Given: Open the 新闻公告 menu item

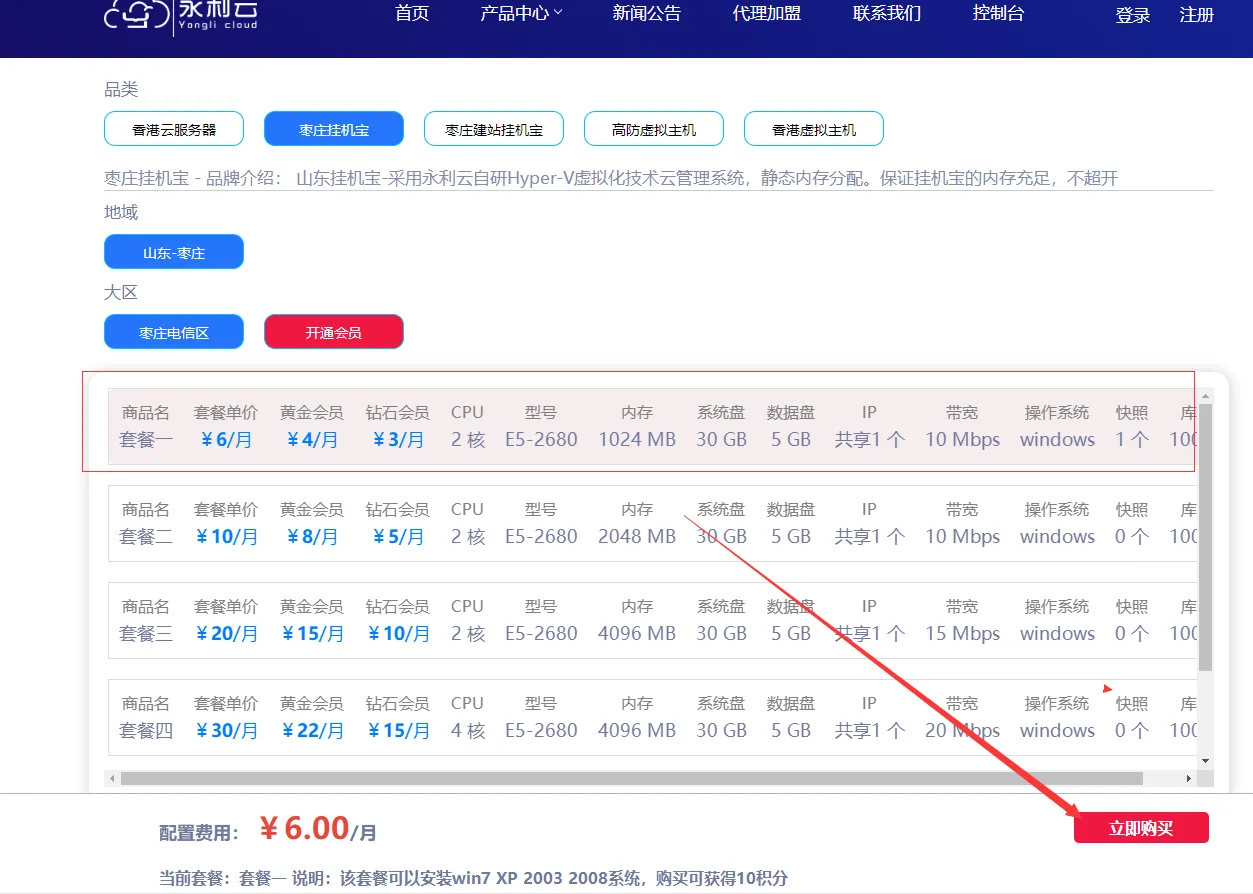Looking at the screenshot, I should (x=647, y=14).
